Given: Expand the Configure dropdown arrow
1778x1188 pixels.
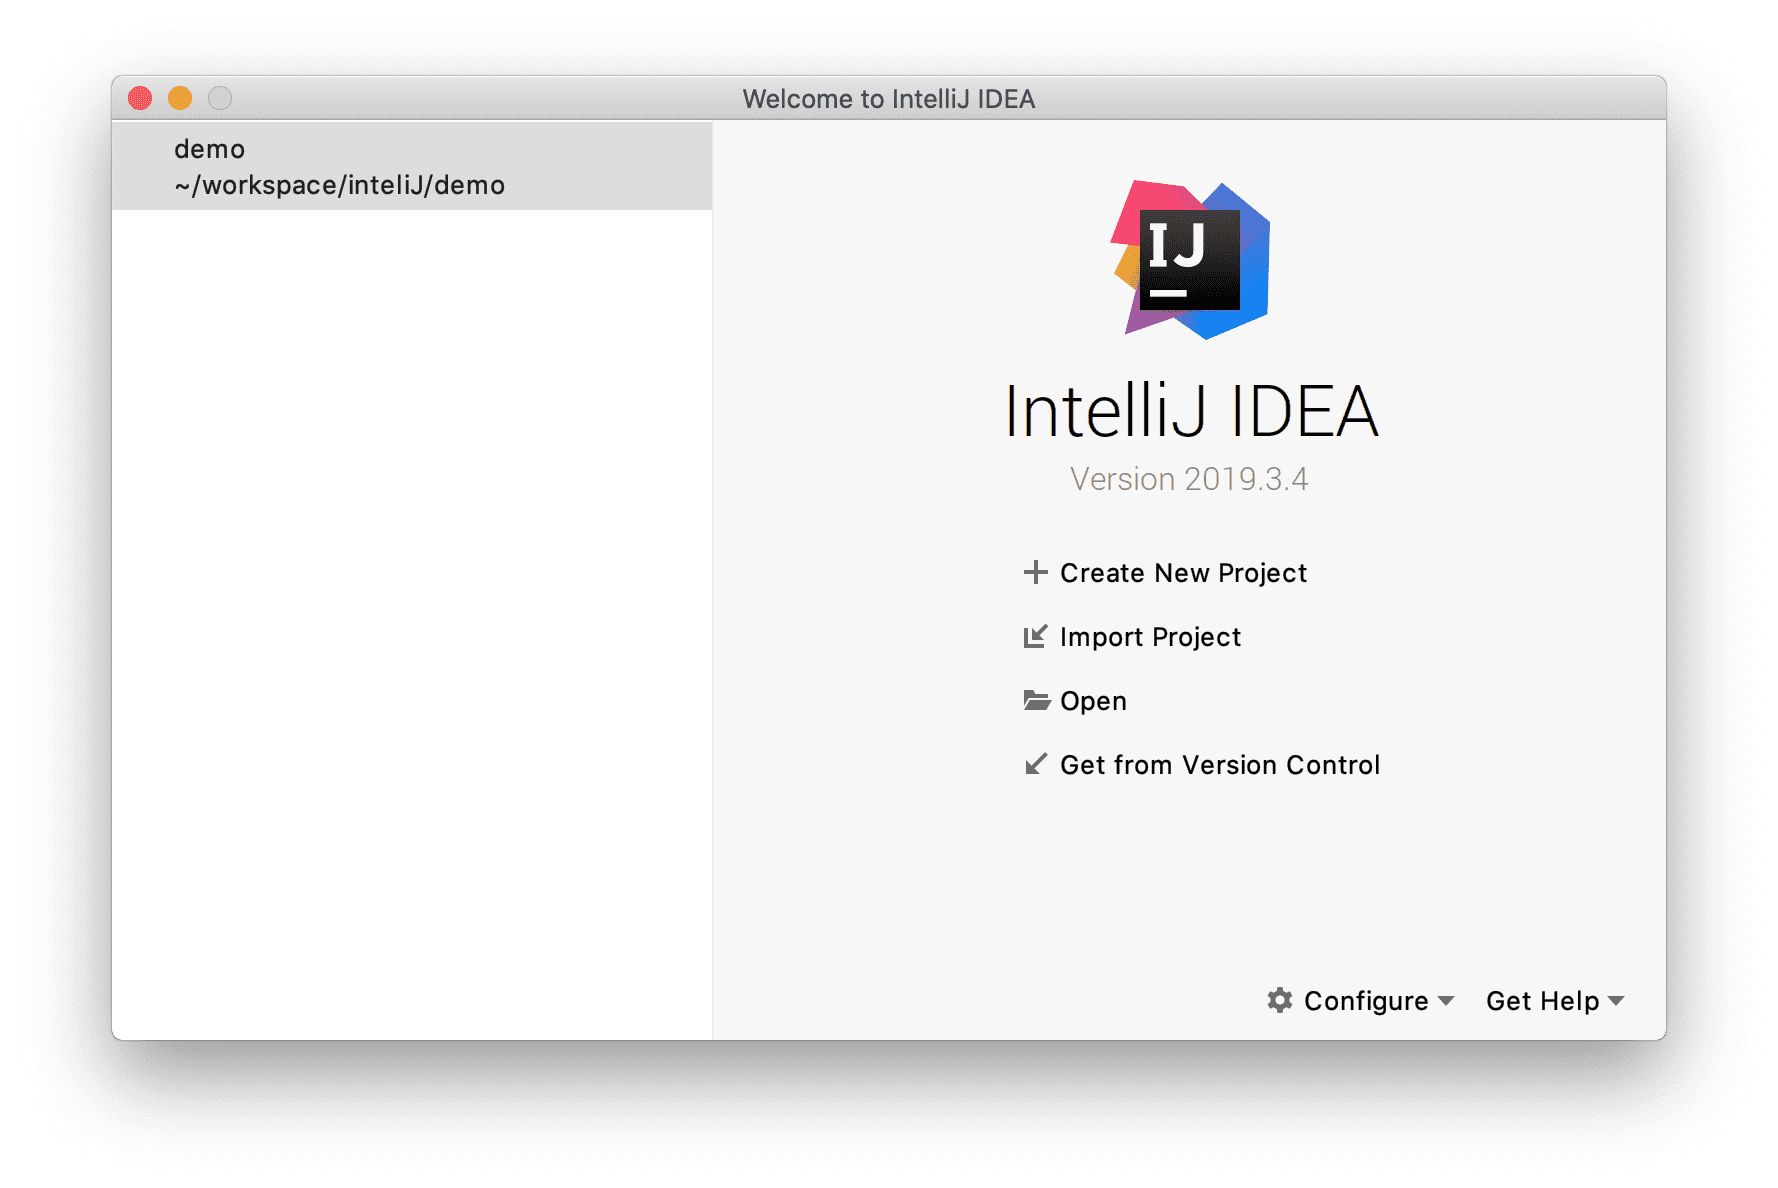Looking at the screenshot, I should click(1446, 1001).
